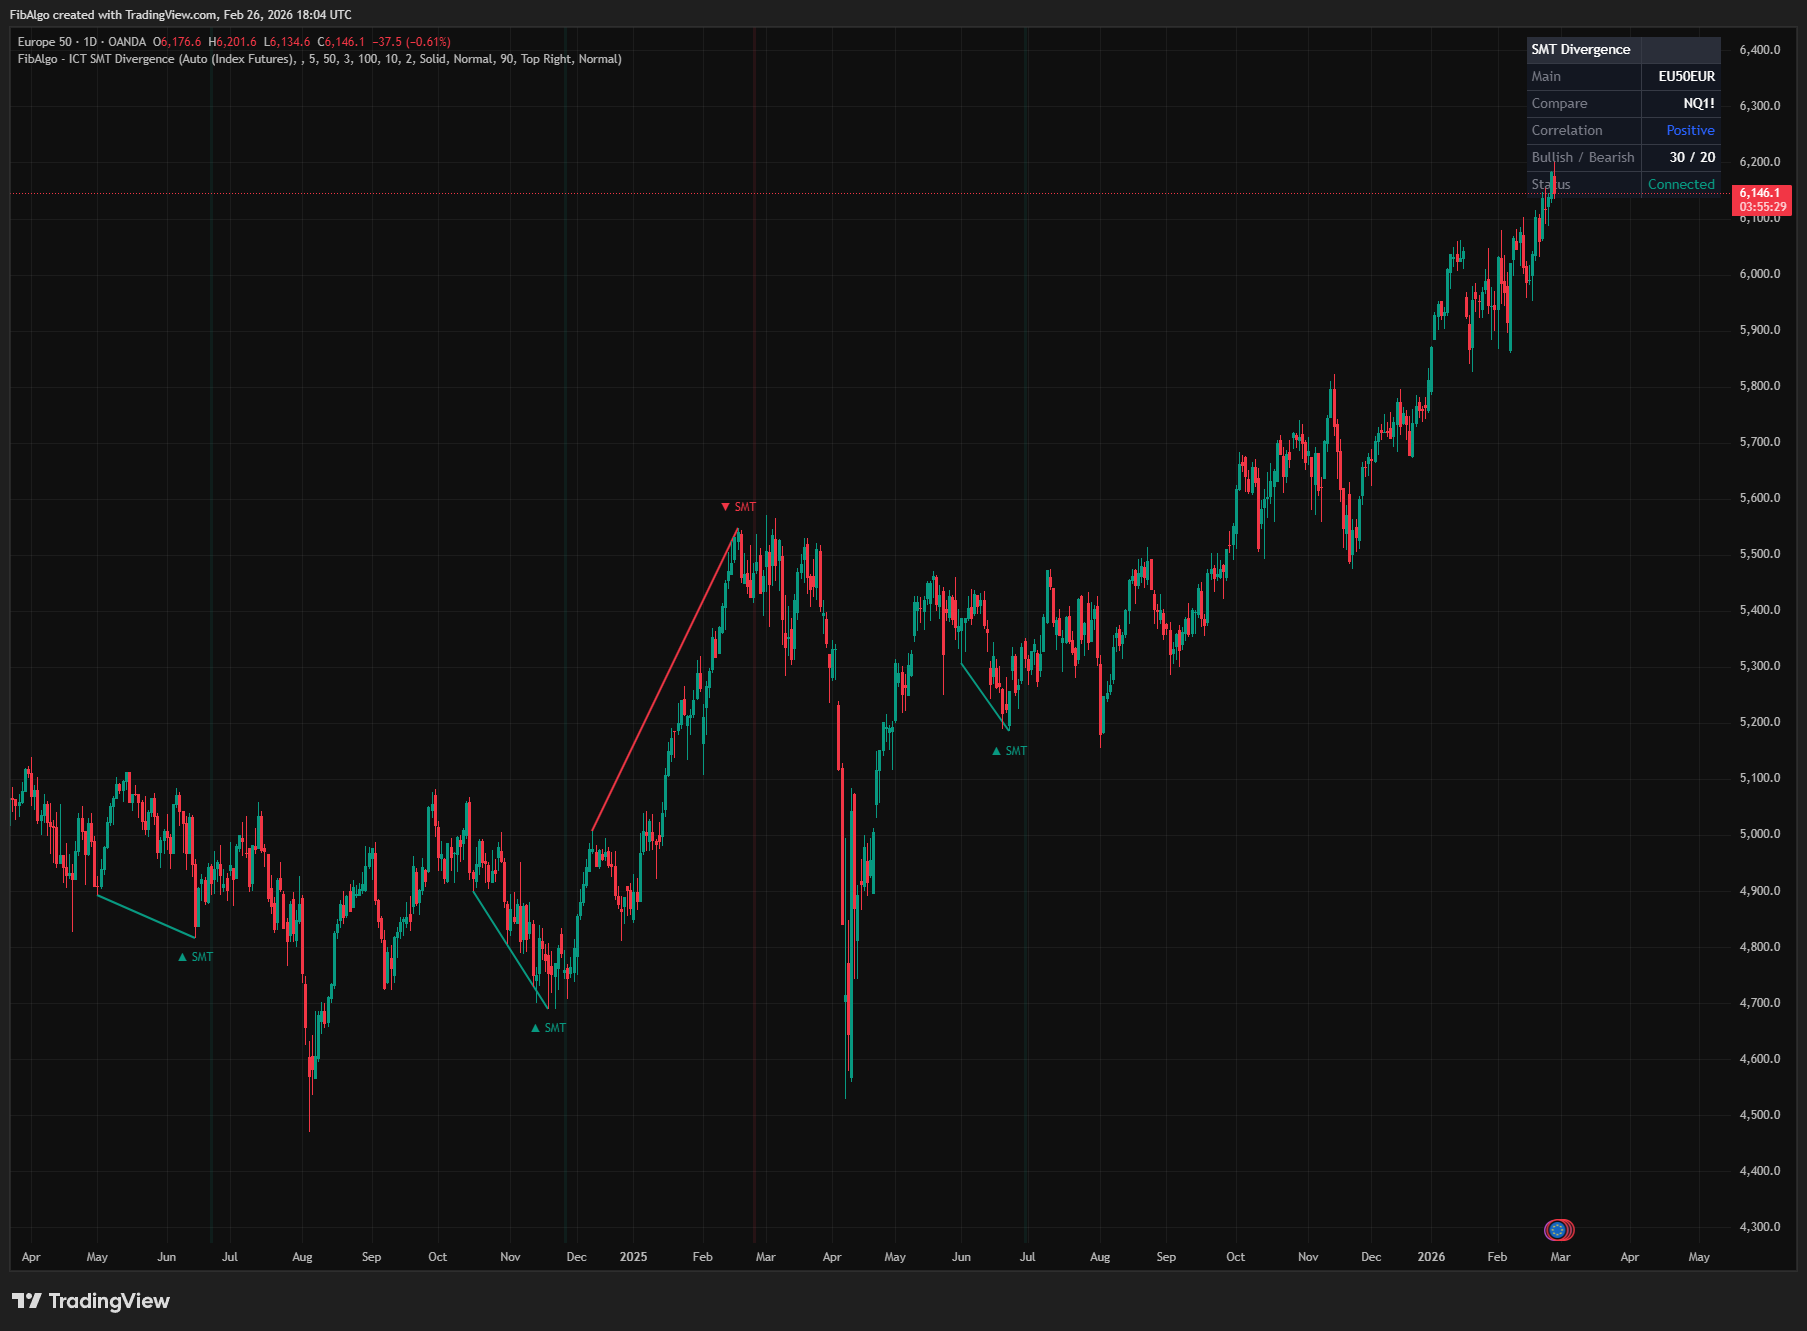
Task: Click the EU50EUR main symbol cell
Action: pyautogui.click(x=1685, y=76)
